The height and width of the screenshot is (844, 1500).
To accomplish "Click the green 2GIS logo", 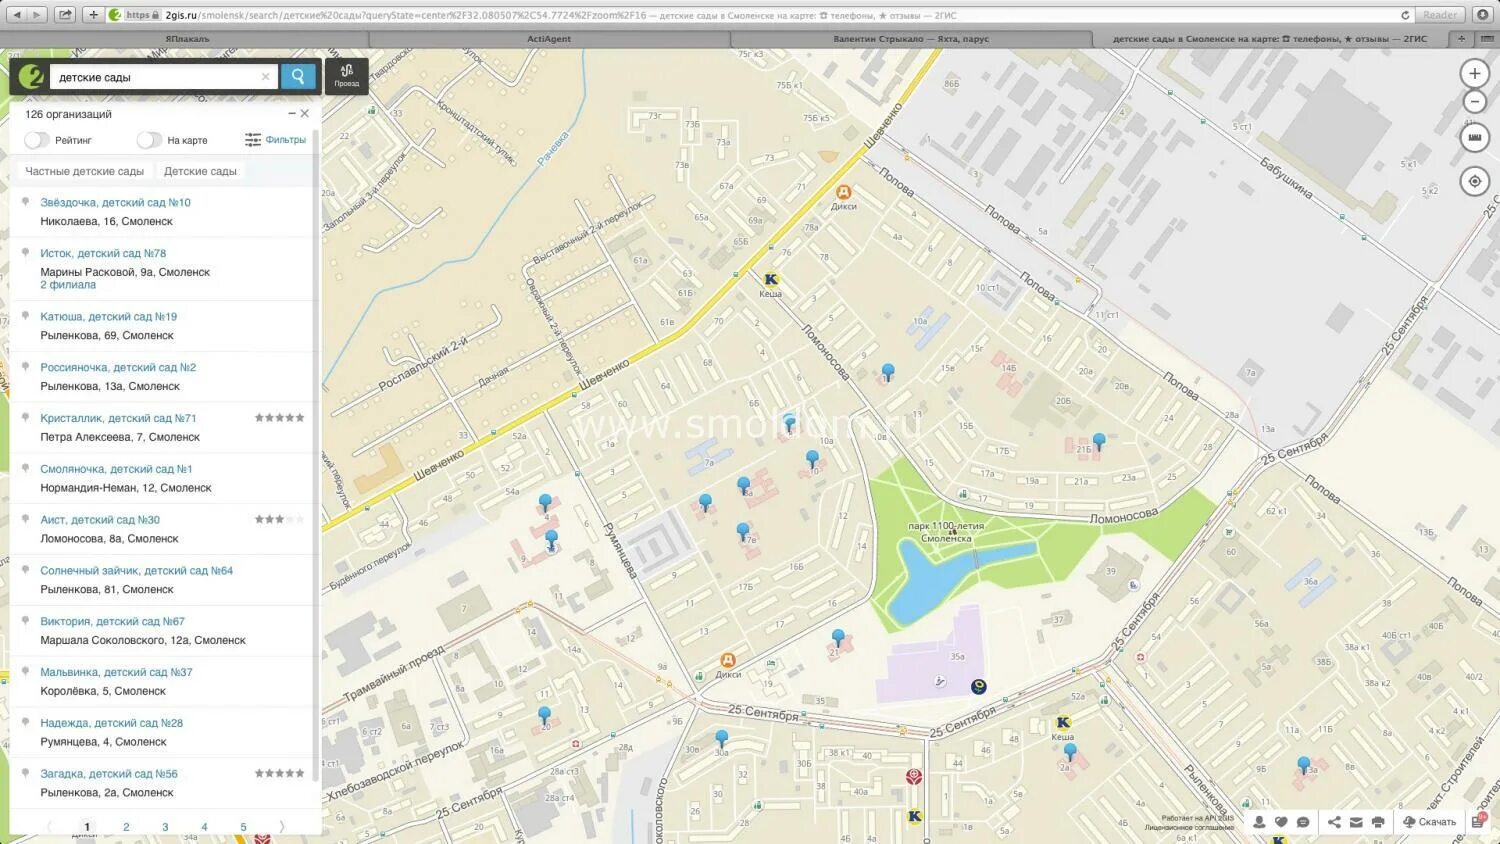I will [x=31, y=76].
